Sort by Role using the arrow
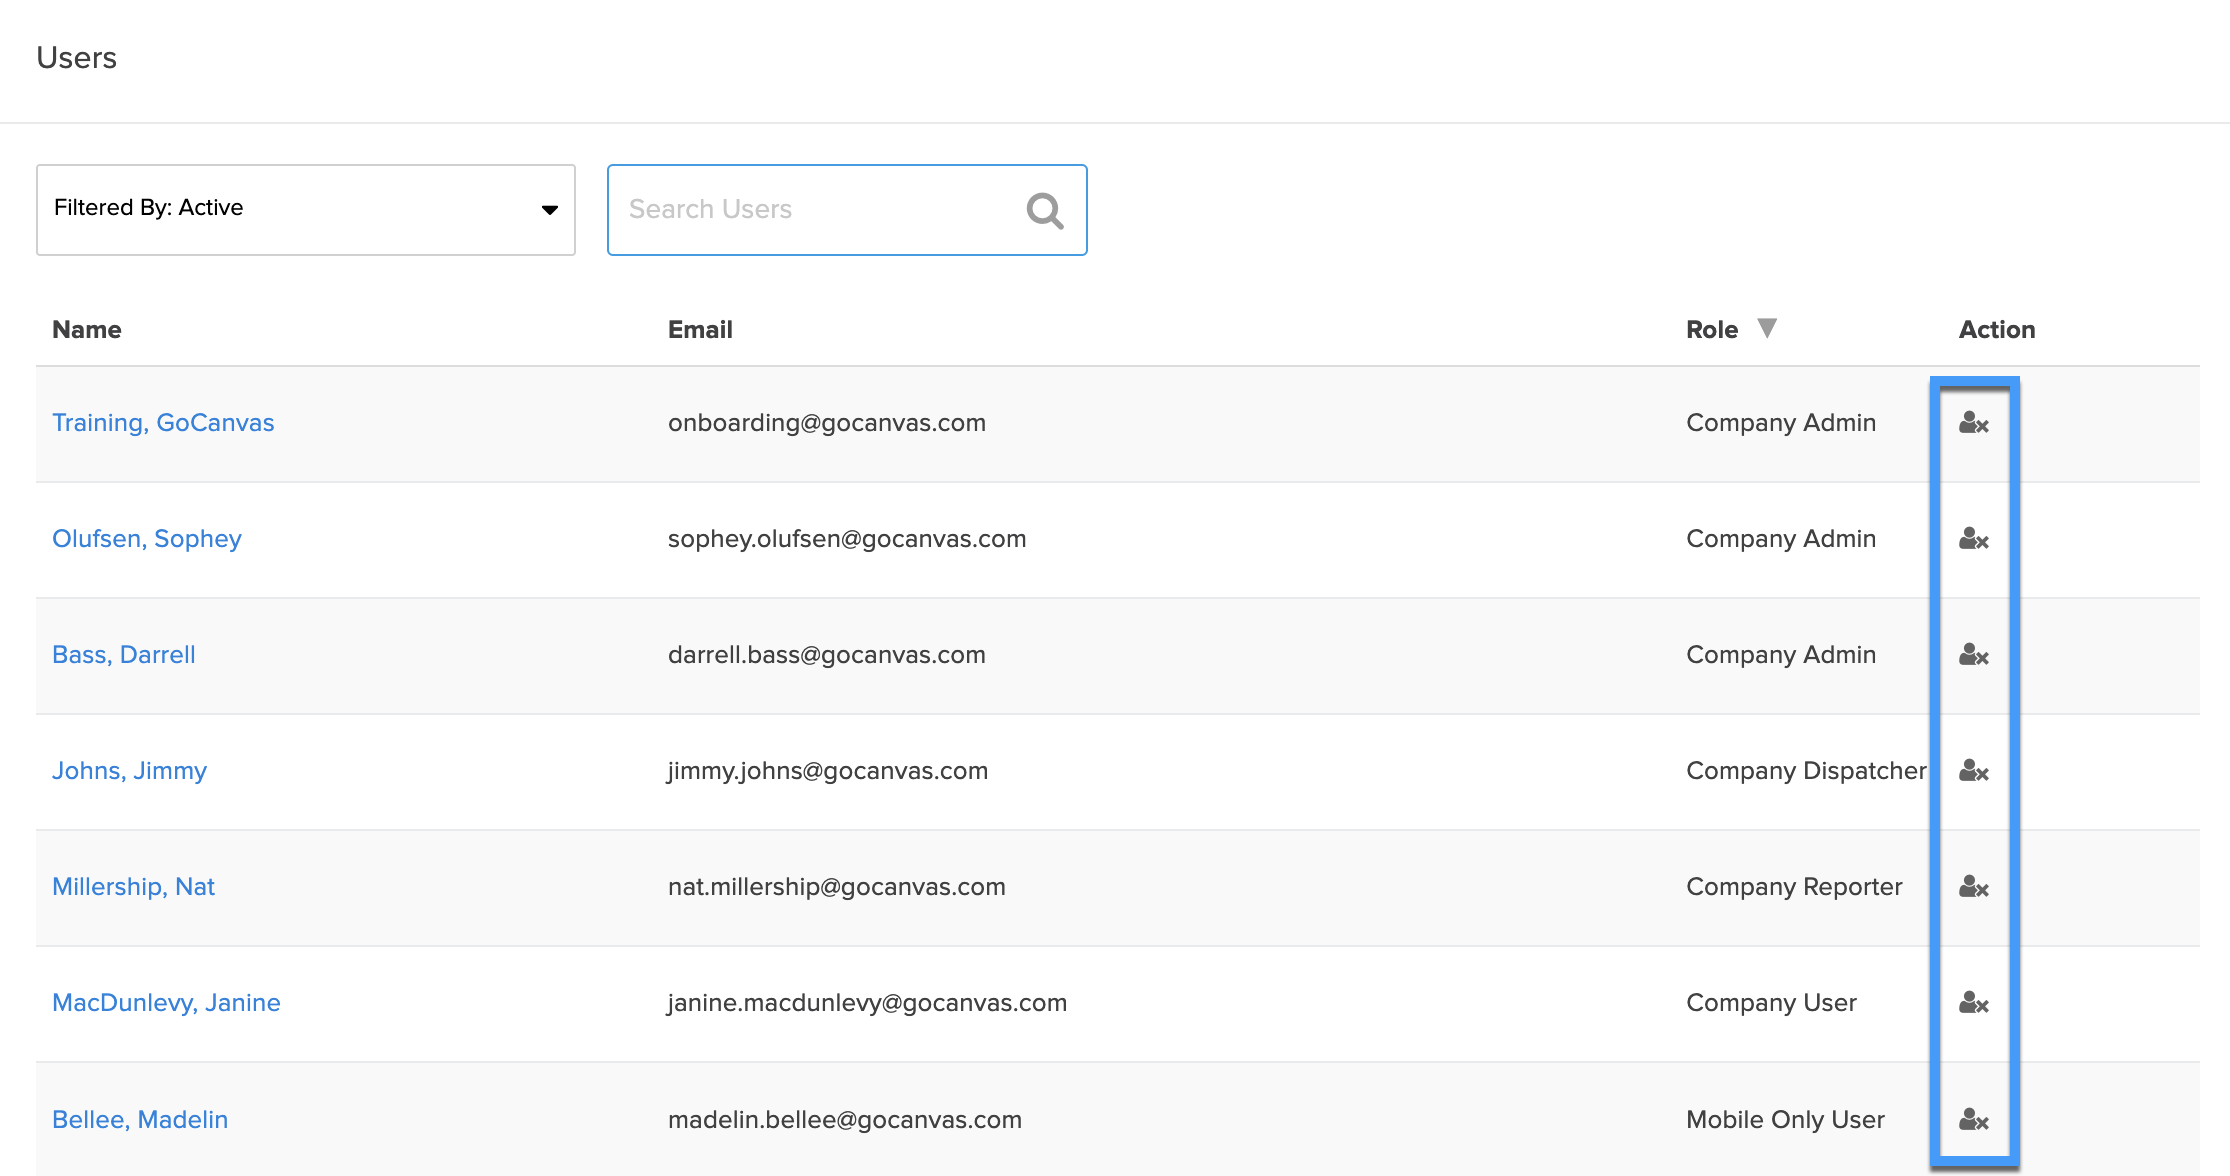This screenshot has width=2230, height=1176. click(x=1767, y=328)
